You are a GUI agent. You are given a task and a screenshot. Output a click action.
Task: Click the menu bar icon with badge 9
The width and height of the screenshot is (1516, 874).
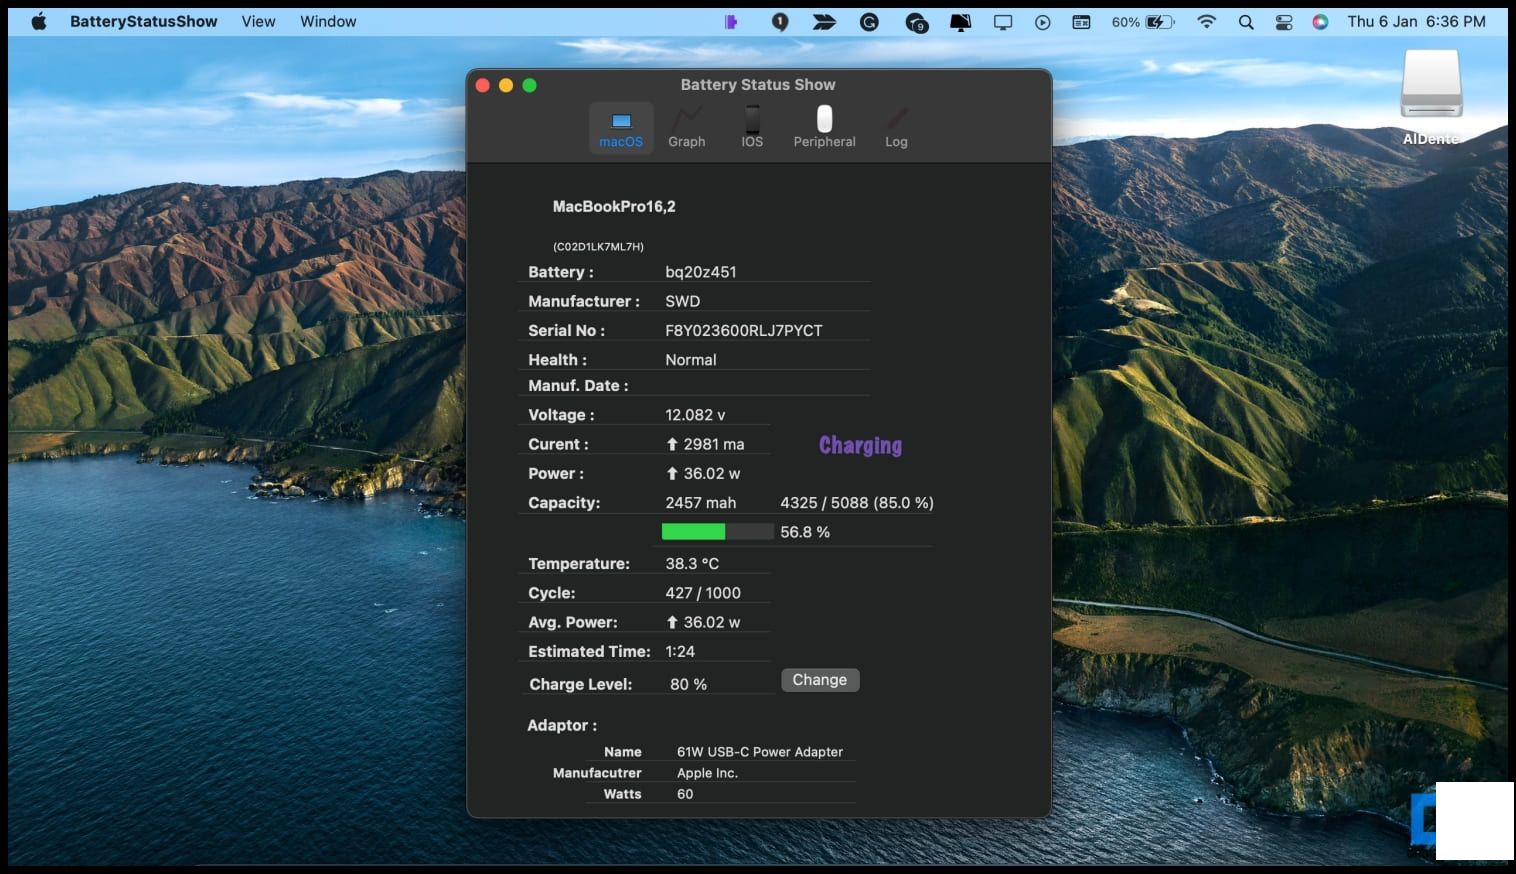[916, 22]
